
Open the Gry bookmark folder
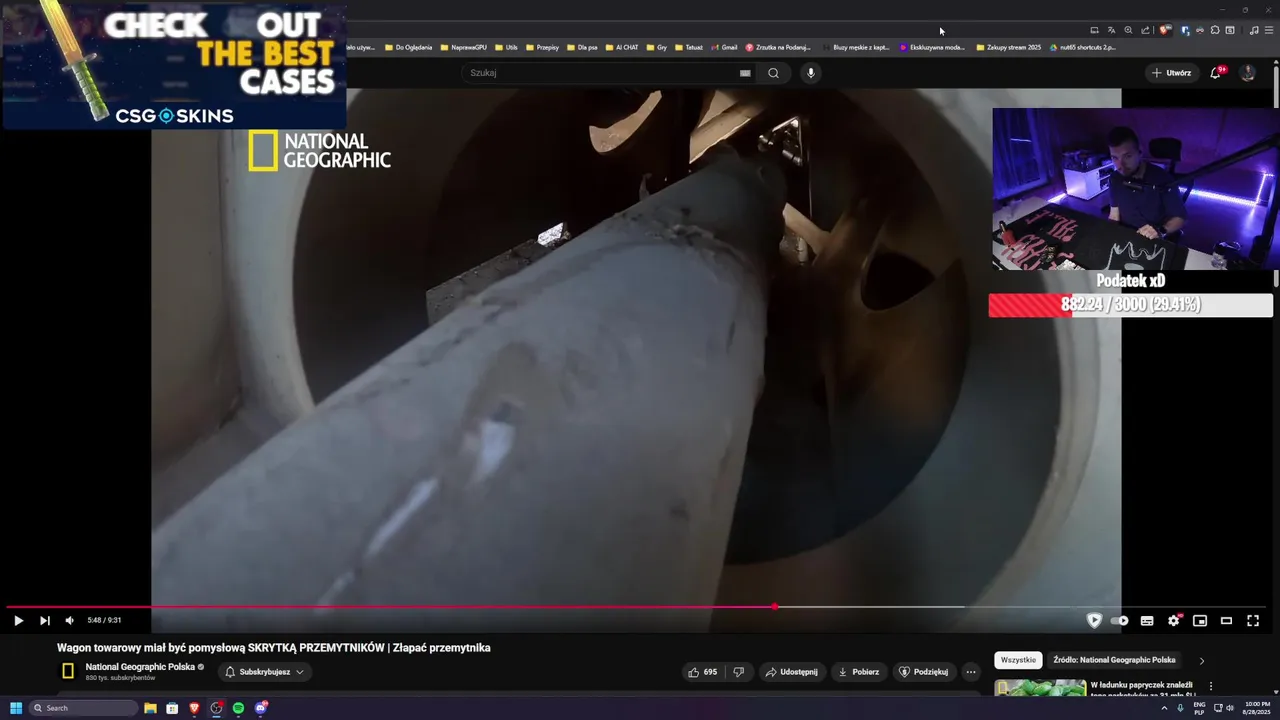pyautogui.click(x=656, y=47)
